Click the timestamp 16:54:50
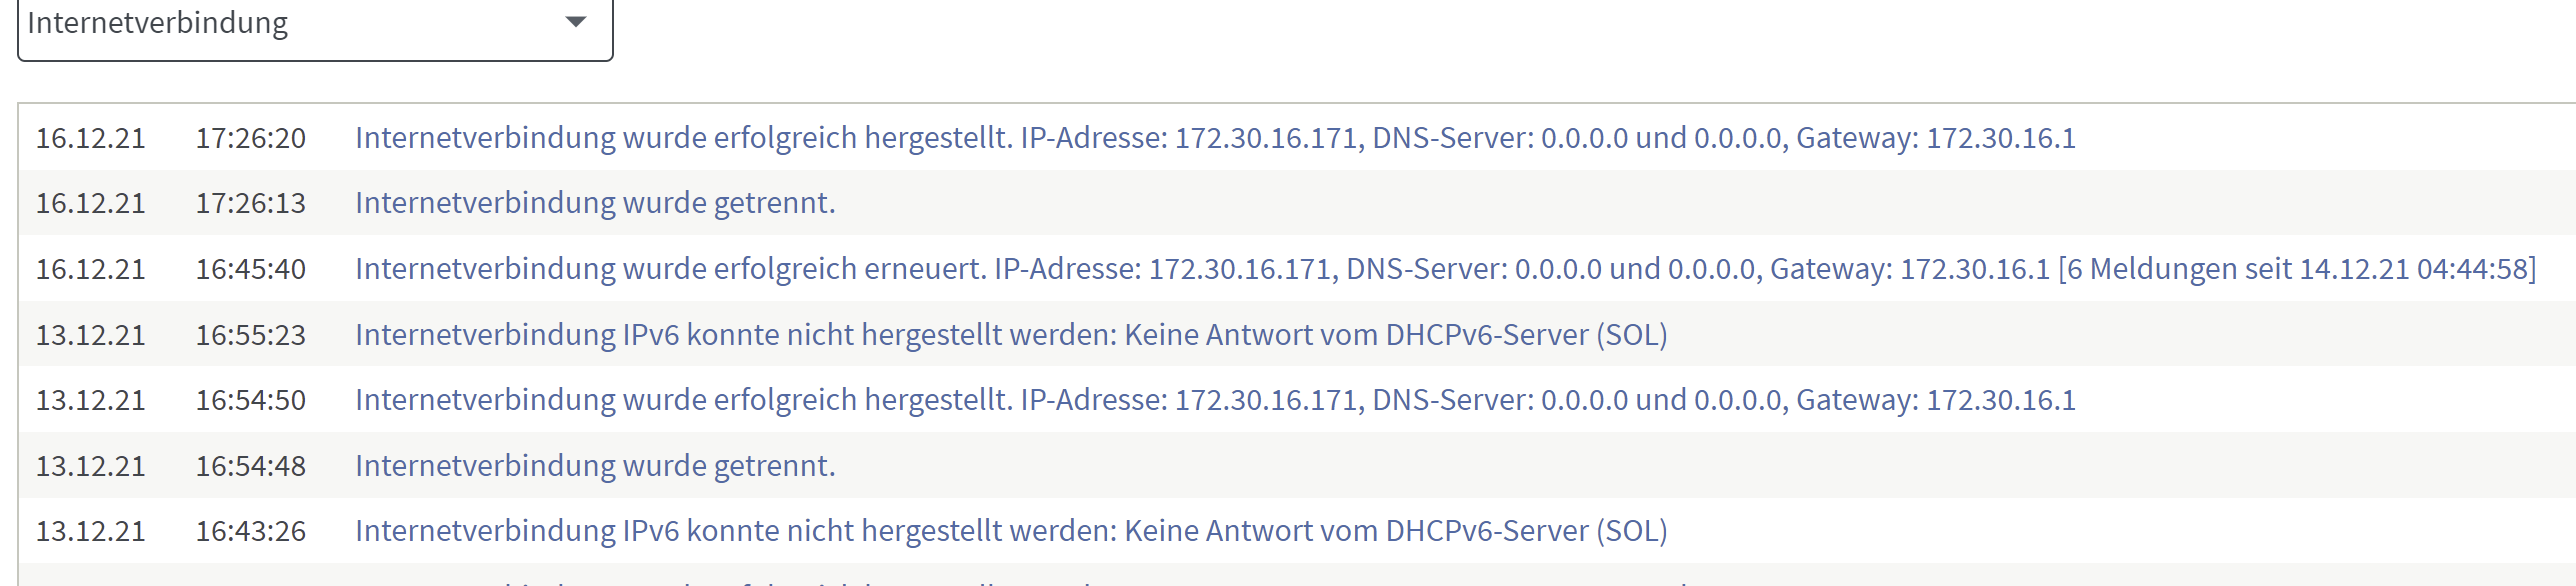 251,400
